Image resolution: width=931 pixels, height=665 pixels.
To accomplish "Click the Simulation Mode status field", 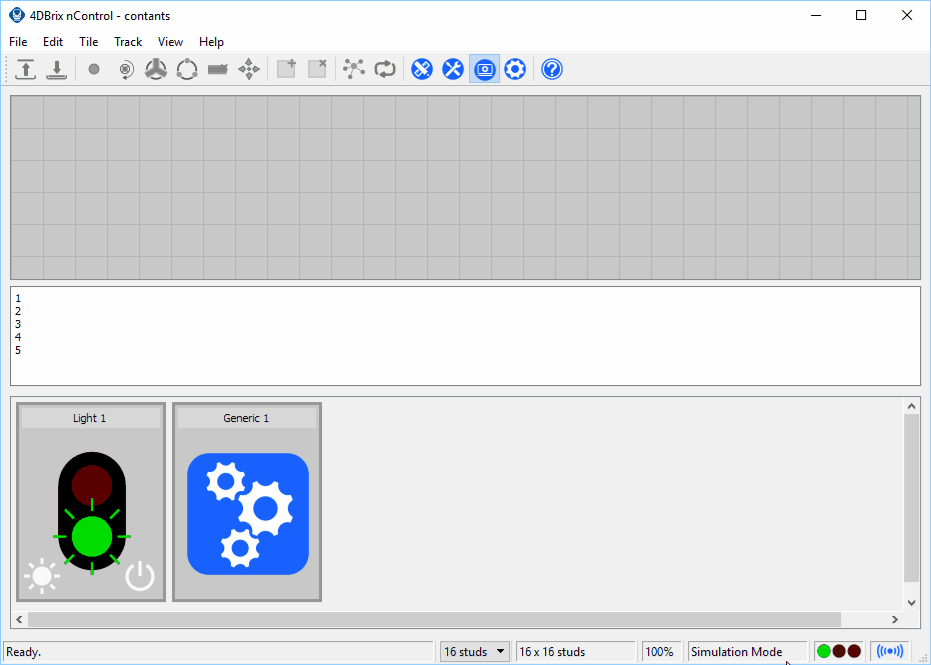I will point(748,652).
